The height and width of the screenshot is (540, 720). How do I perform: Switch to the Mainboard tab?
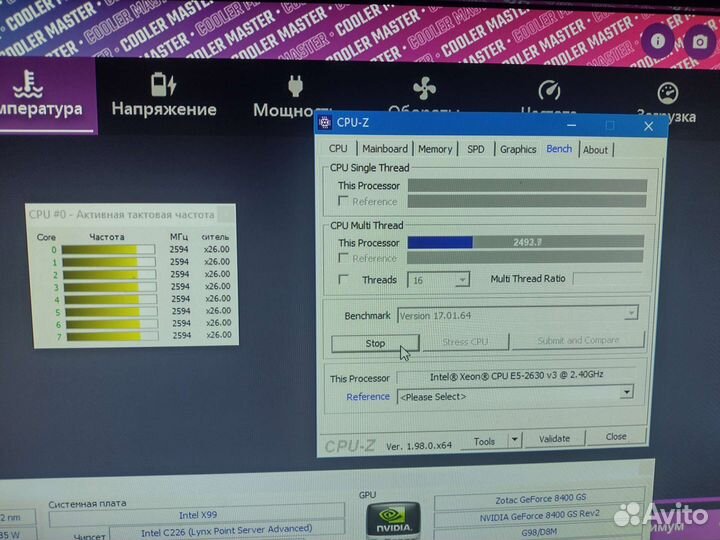[x=385, y=149]
